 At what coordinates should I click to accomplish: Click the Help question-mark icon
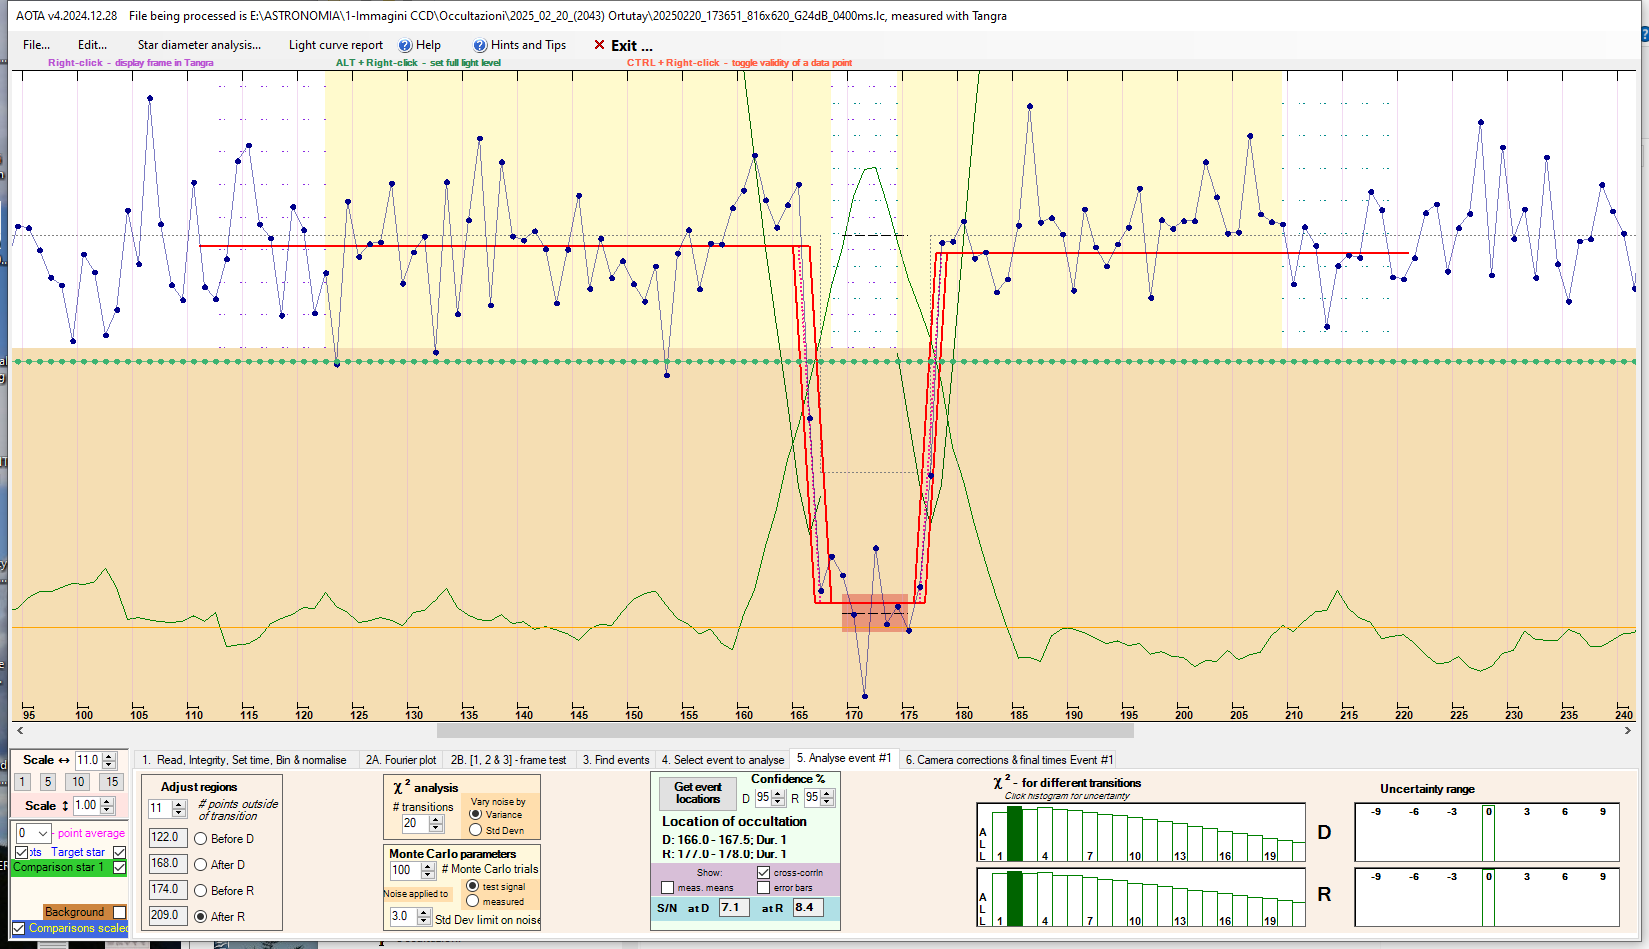click(x=405, y=45)
